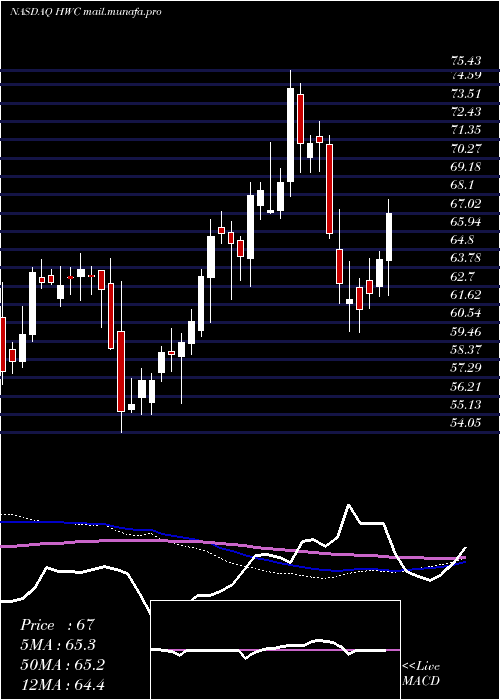This screenshot has height=700, width=500.
Task: Click the 5MA : 65.3 readout
Action: 58,645
